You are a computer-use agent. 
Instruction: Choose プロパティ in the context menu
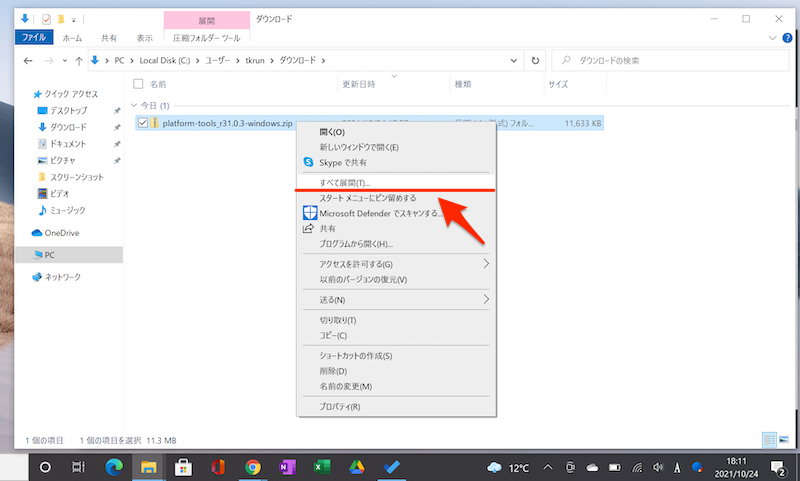(x=340, y=407)
